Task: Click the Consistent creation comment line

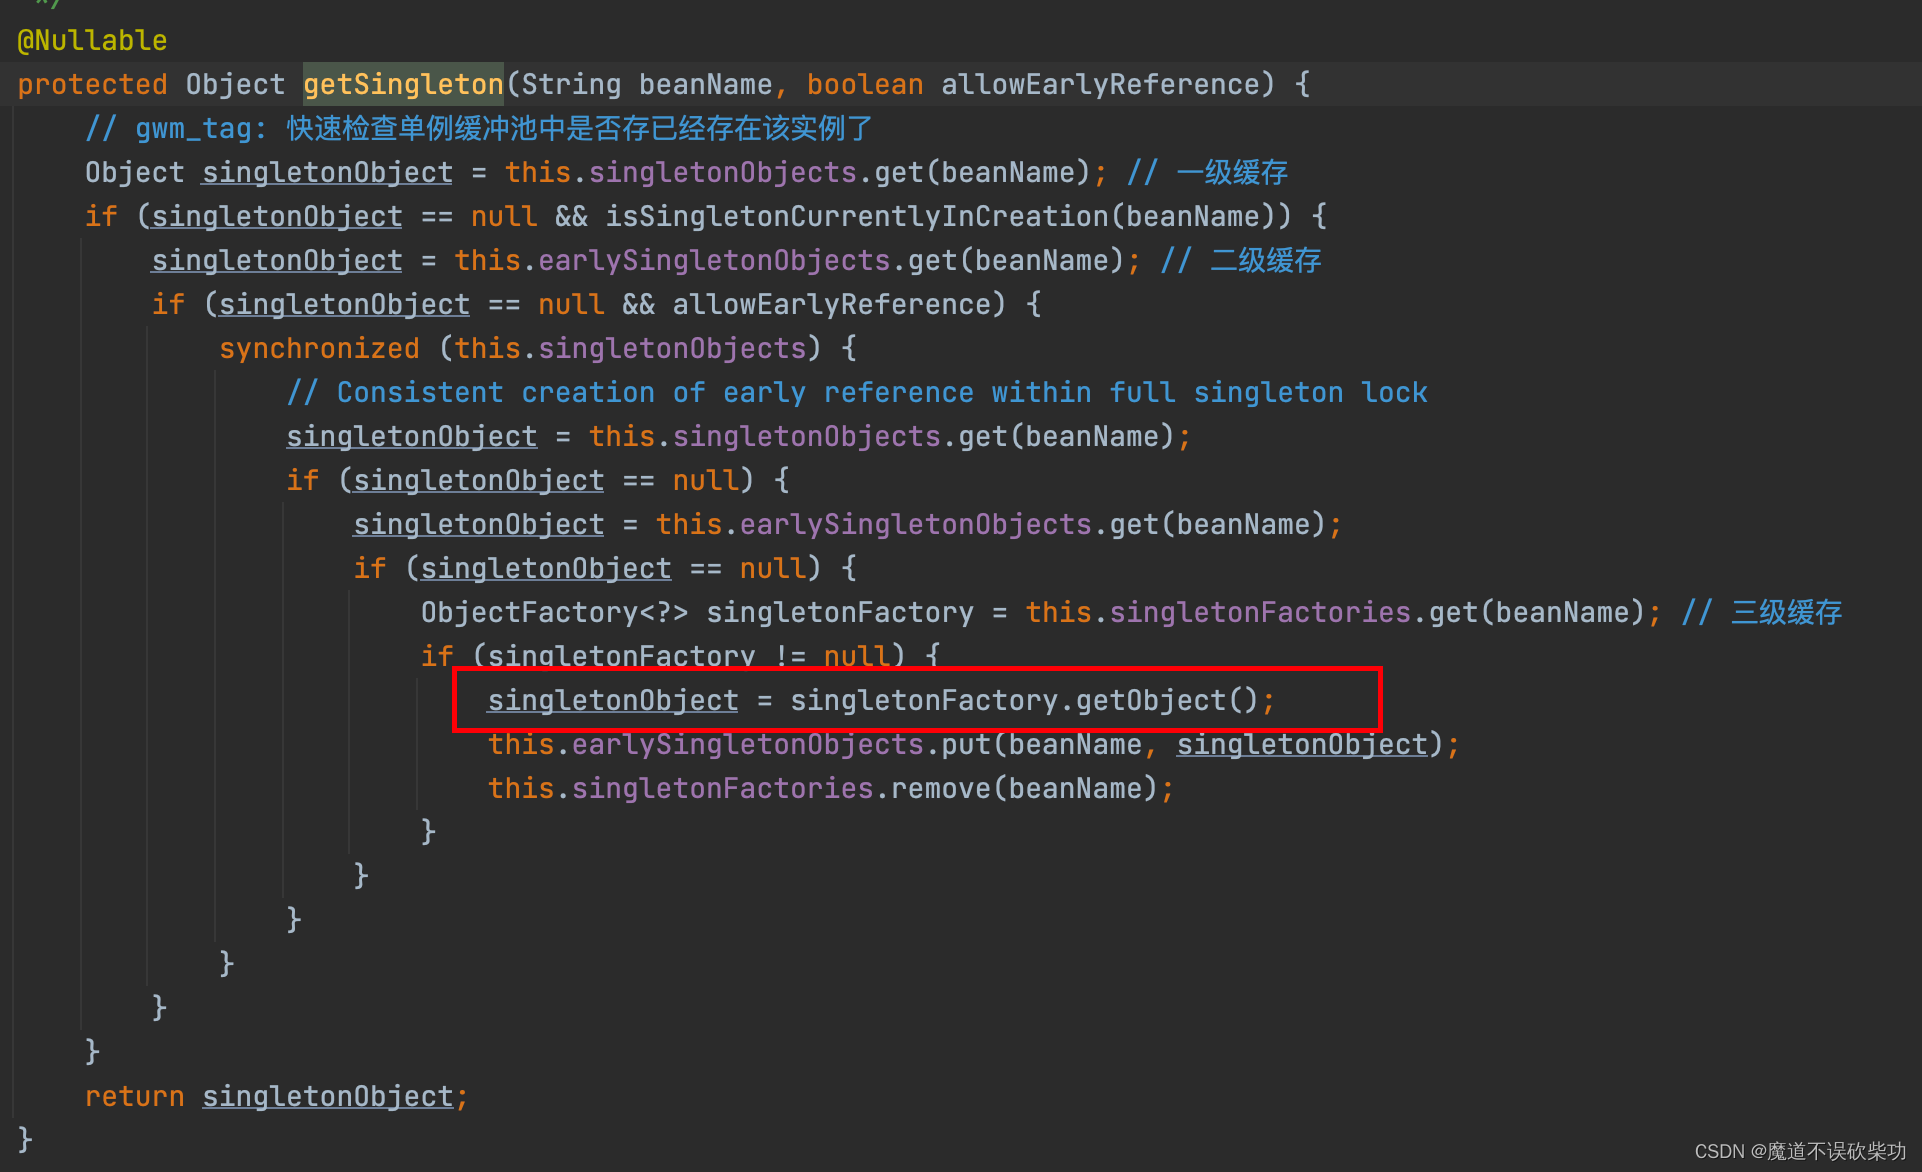Action: (856, 392)
